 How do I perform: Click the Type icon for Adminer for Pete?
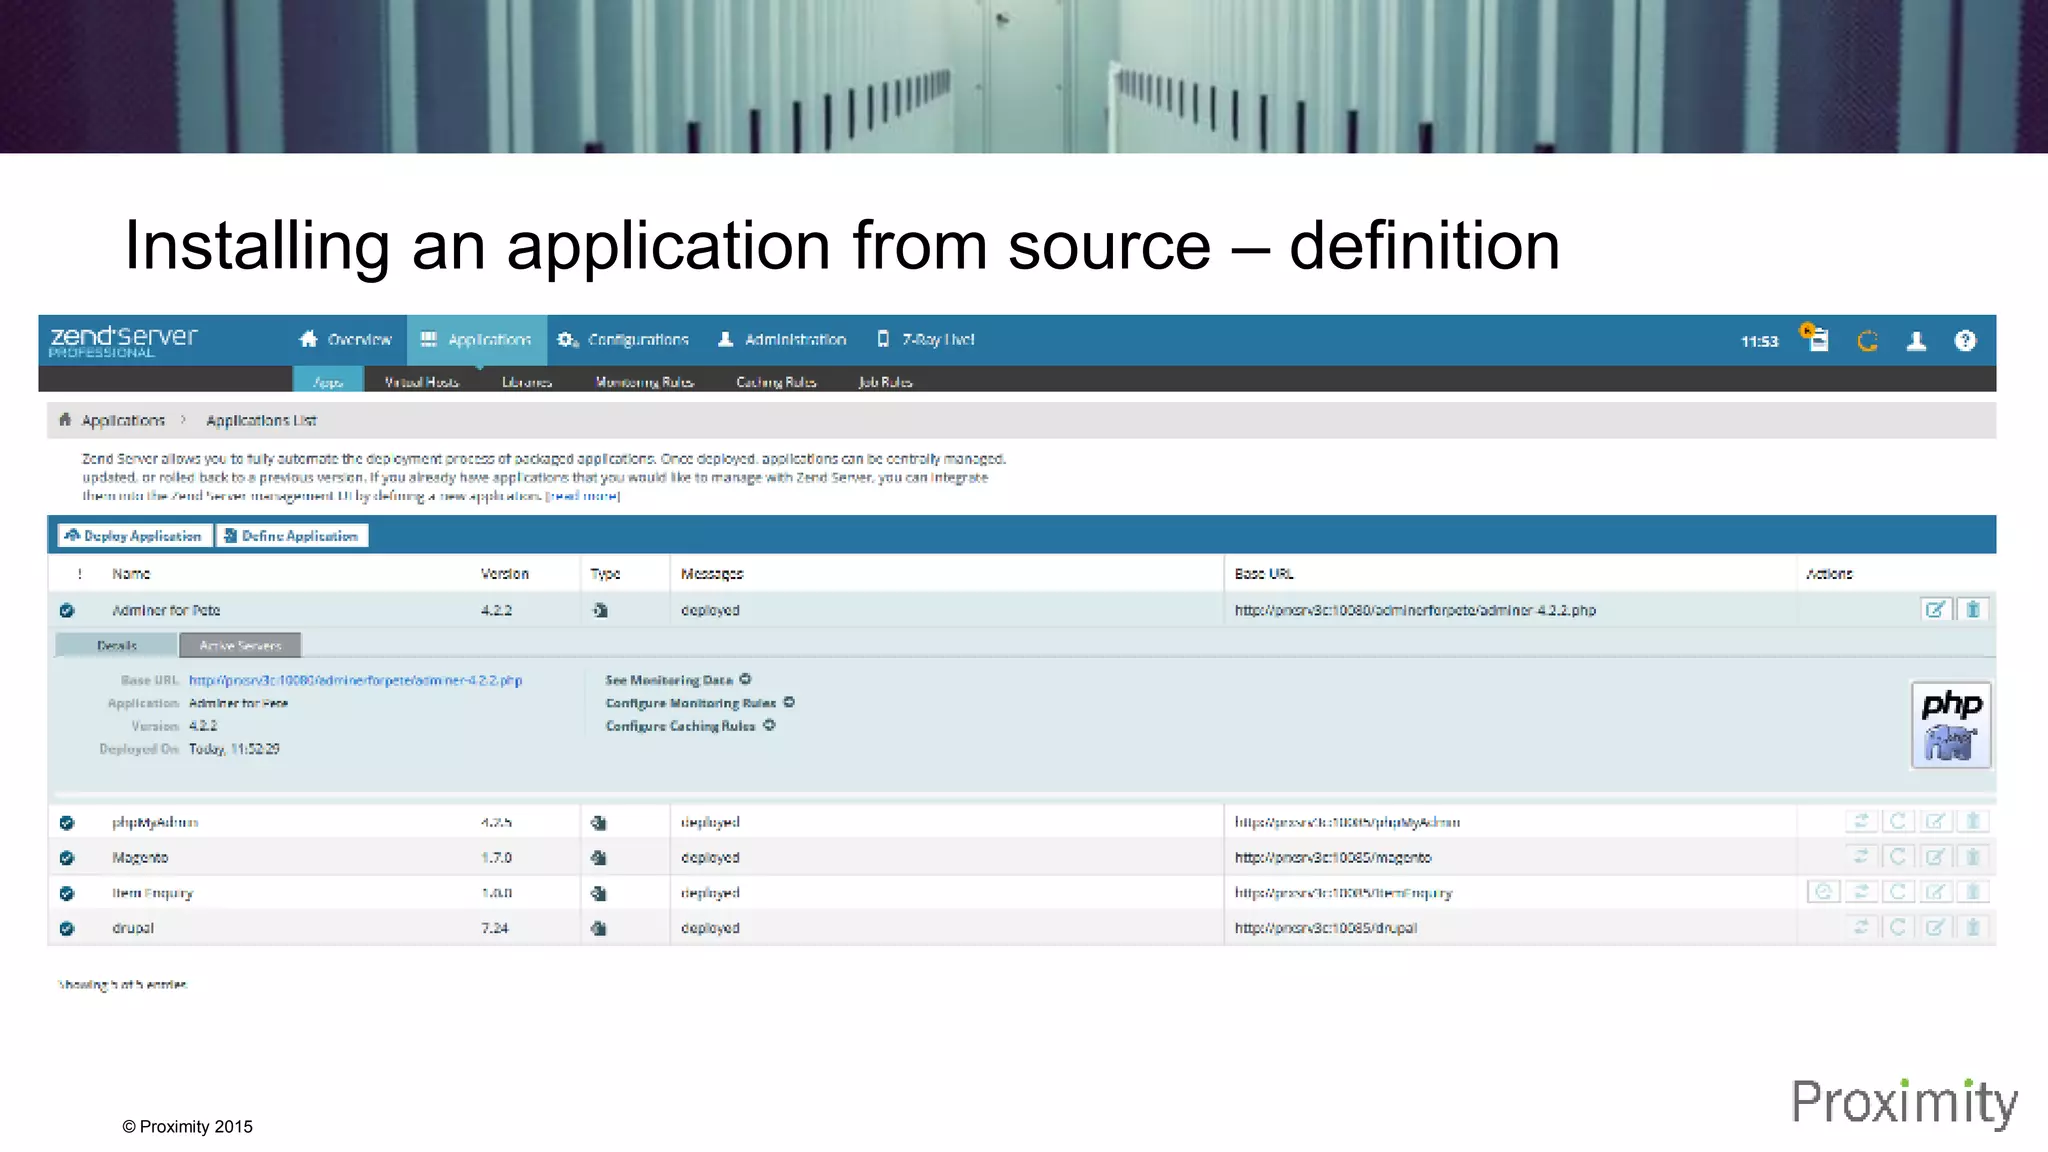click(600, 610)
